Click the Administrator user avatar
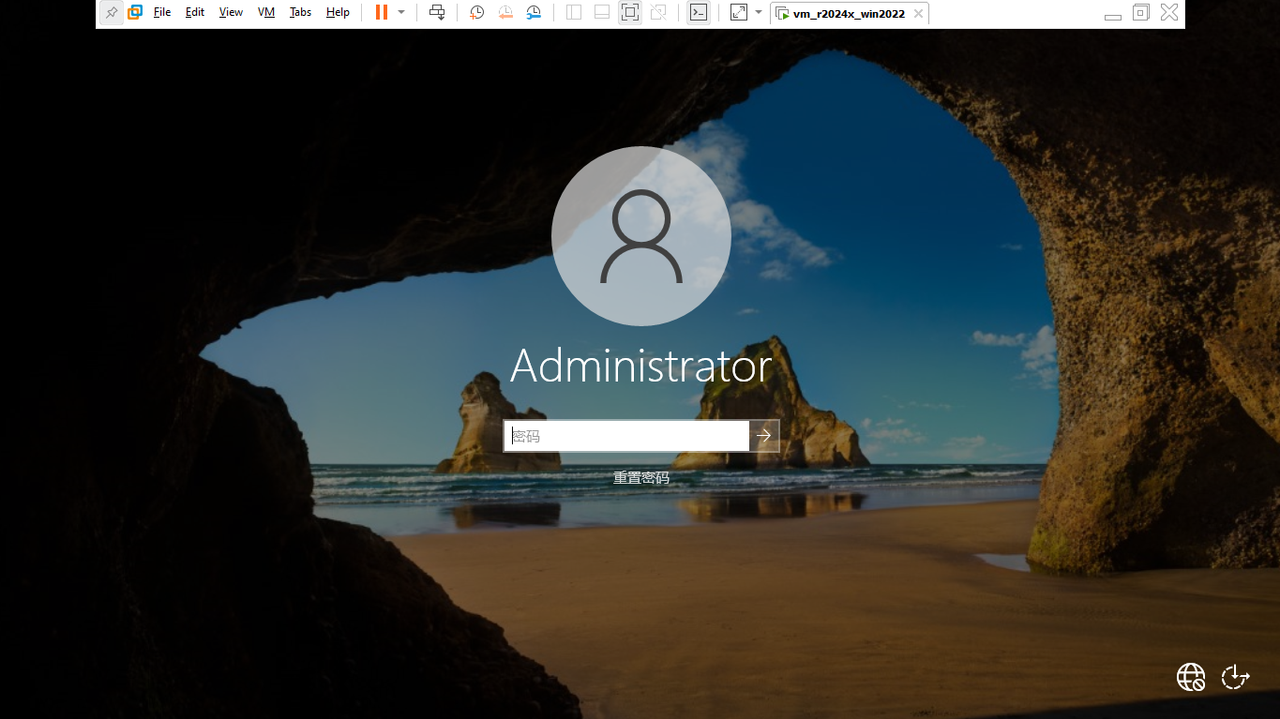The width and height of the screenshot is (1280, 719). (x=641, y=236)
